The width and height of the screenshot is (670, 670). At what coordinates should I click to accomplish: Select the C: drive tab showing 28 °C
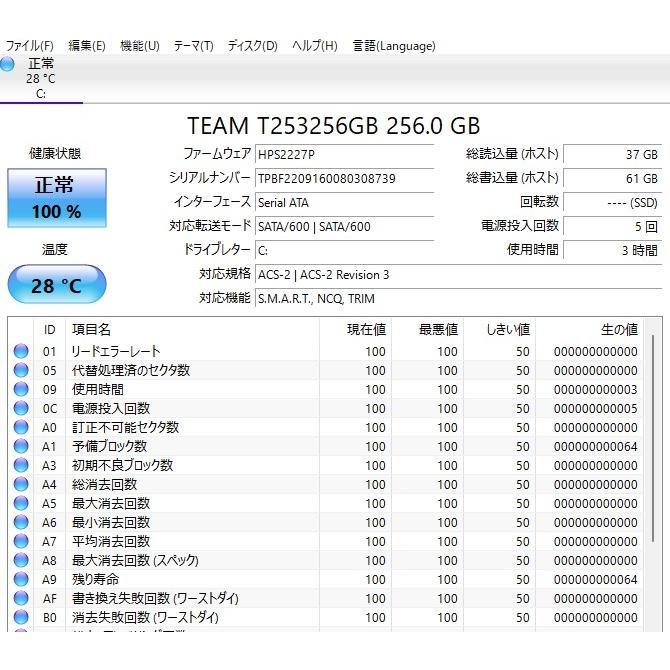pos(41,79)
